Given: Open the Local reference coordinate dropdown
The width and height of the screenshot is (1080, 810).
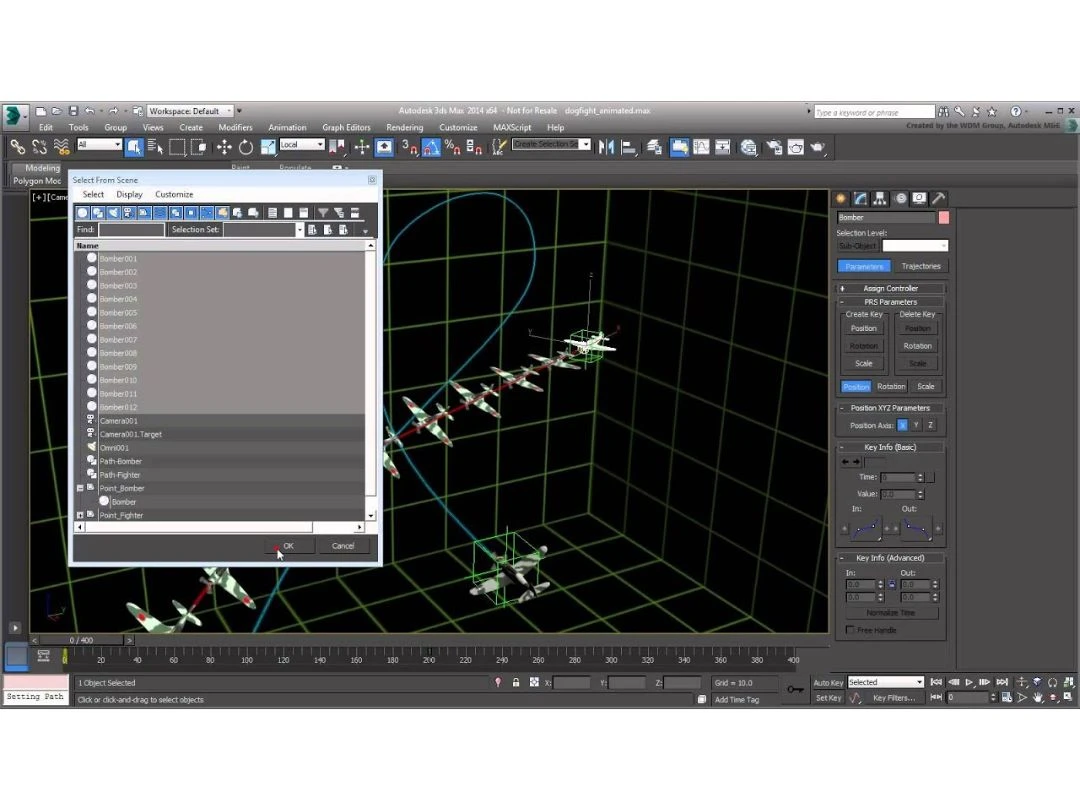Looking at the screenshot, I should pos(302,144).
